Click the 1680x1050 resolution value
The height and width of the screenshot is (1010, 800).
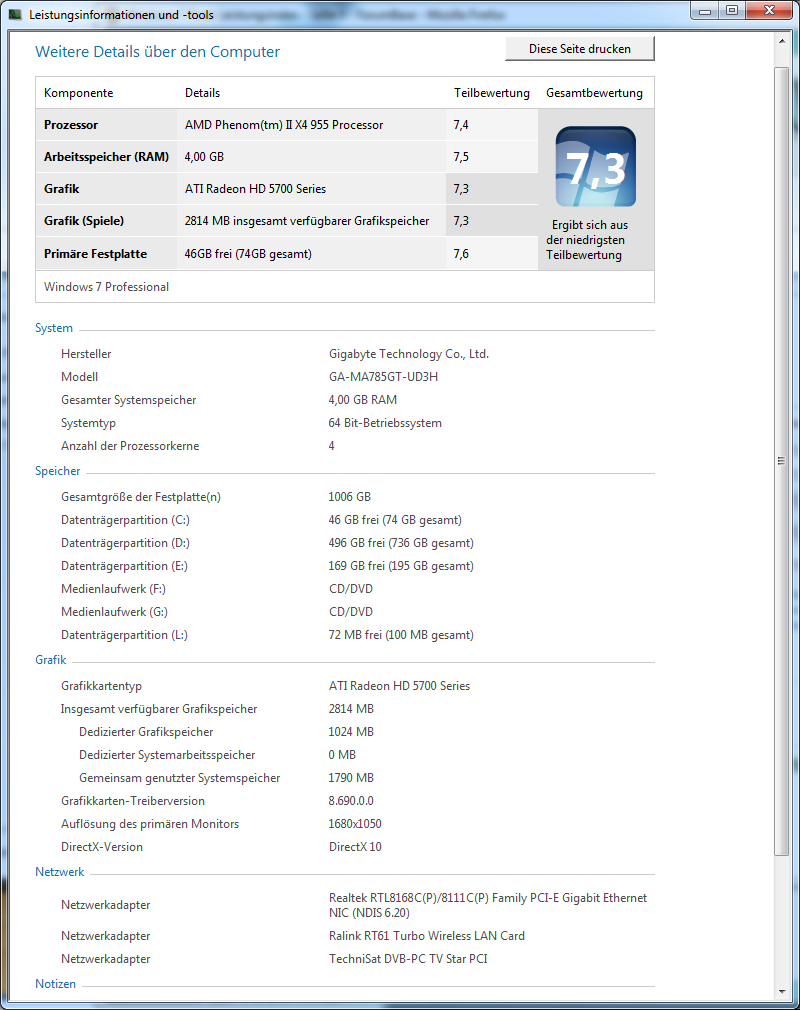coord(355,824)
